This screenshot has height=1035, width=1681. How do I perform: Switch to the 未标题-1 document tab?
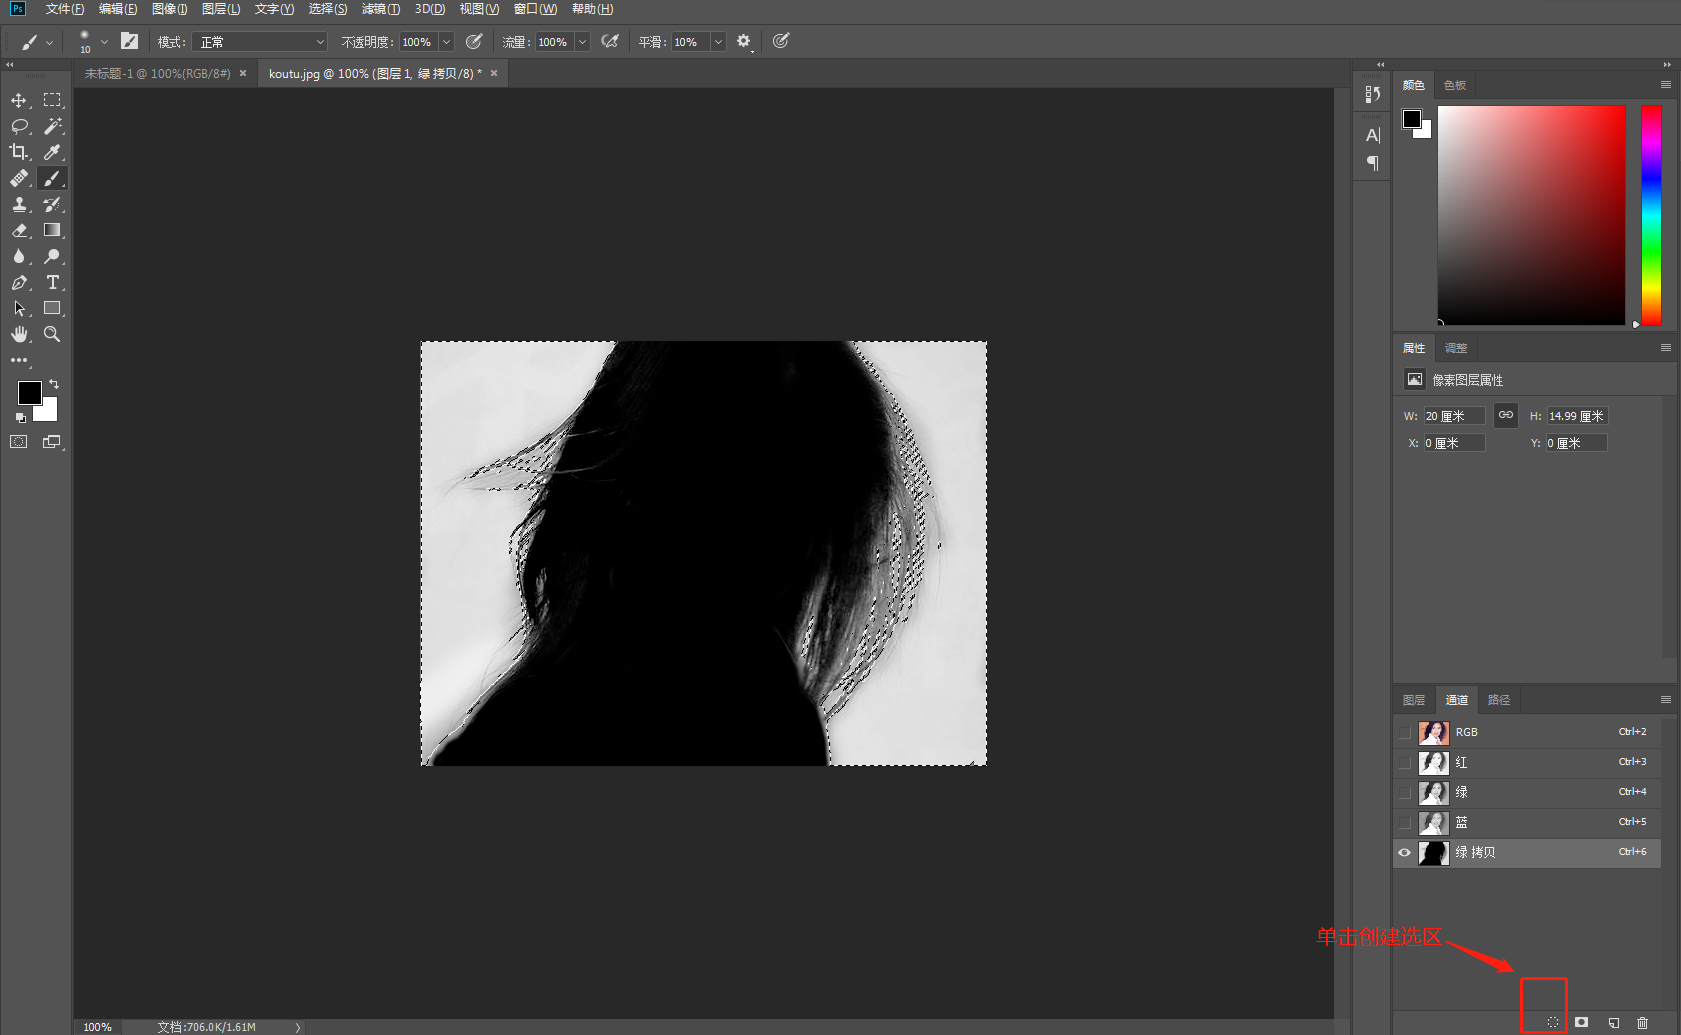(157, 74)
